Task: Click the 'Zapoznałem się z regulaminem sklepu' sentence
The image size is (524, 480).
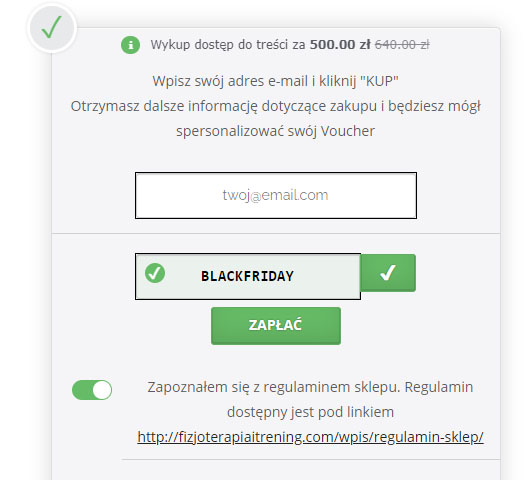Action: 274,388
